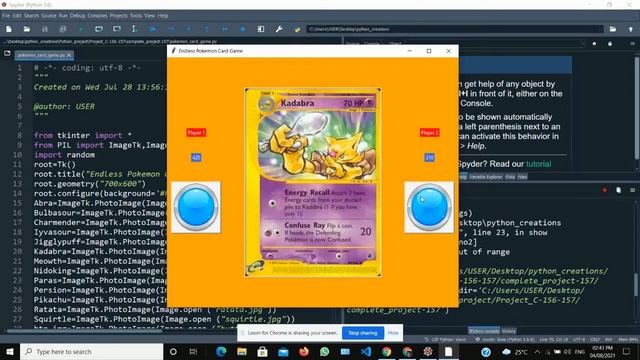Click the Player 1 blue score label
The image size is (640, 360).
point(196,157)
